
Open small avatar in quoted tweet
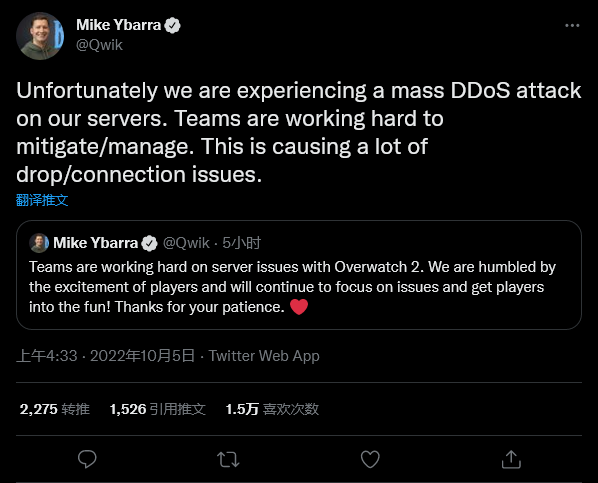pyautogui.click(x=39, y=243)
